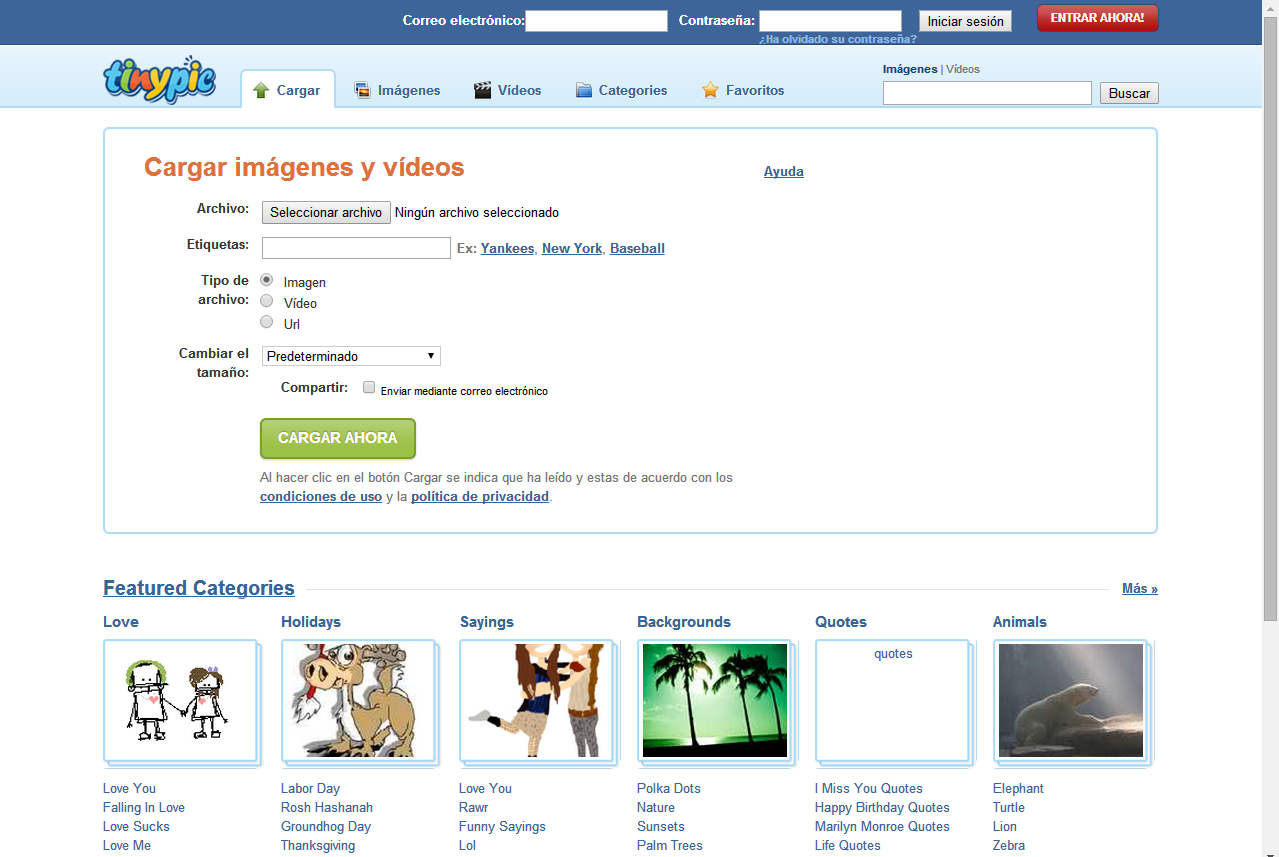The image size is (1279, 857).
Task: Click the polar bear thumbnail under Animals
Action: 1071,700
